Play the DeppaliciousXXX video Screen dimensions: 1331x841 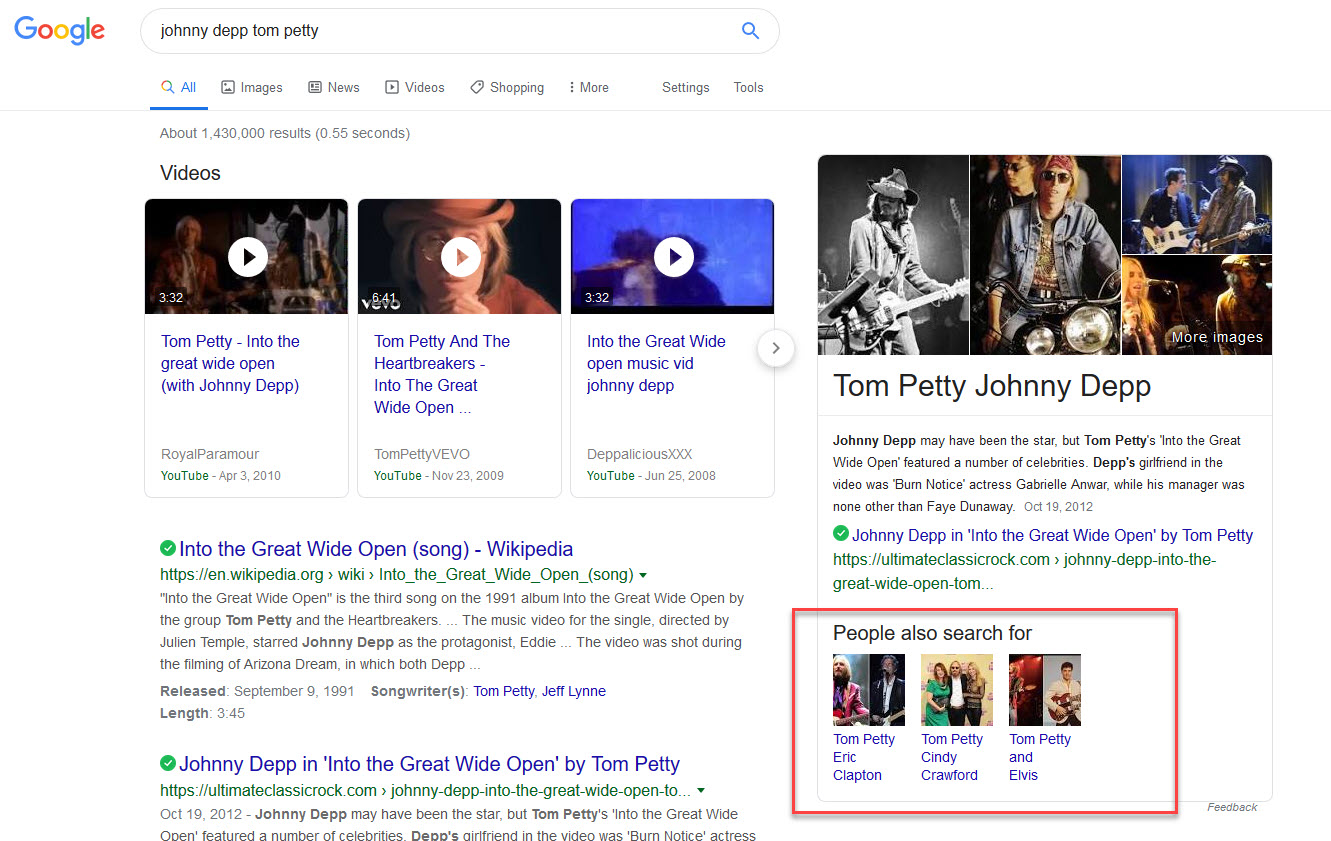(x=673, y=257)
